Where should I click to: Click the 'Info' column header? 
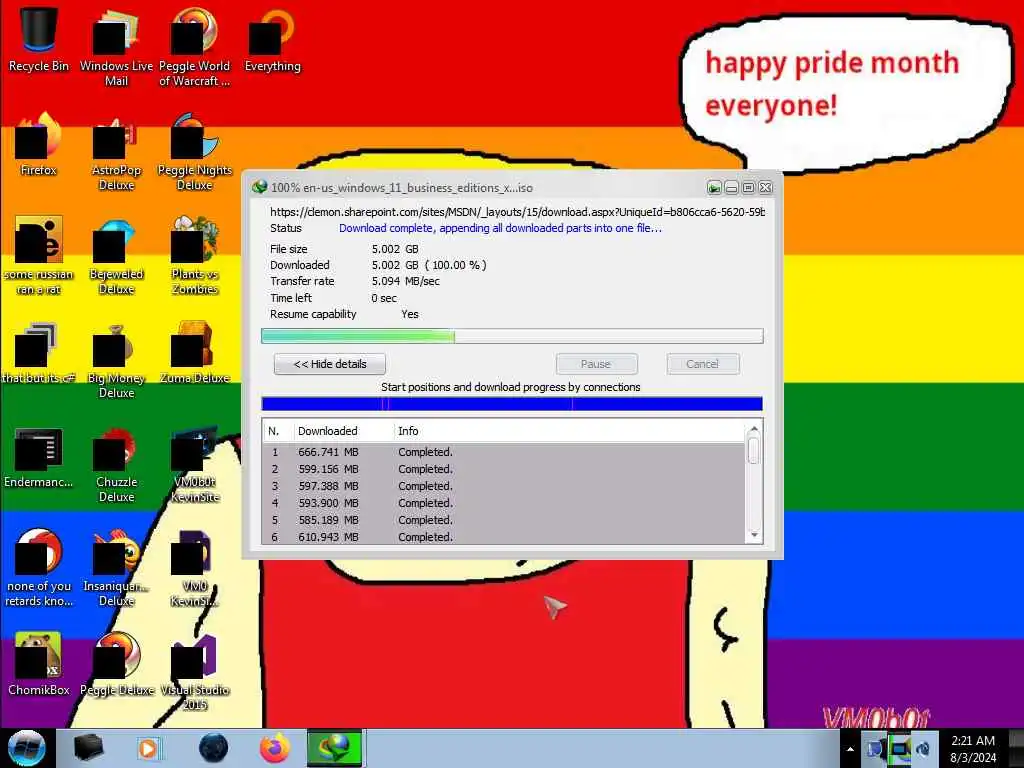click(x=569, y=431)
